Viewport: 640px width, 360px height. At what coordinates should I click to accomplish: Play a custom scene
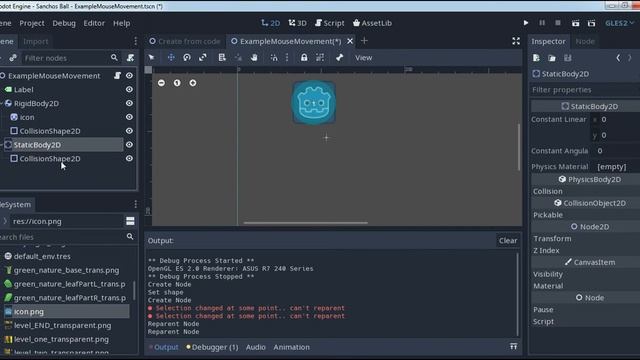[591, 23]
